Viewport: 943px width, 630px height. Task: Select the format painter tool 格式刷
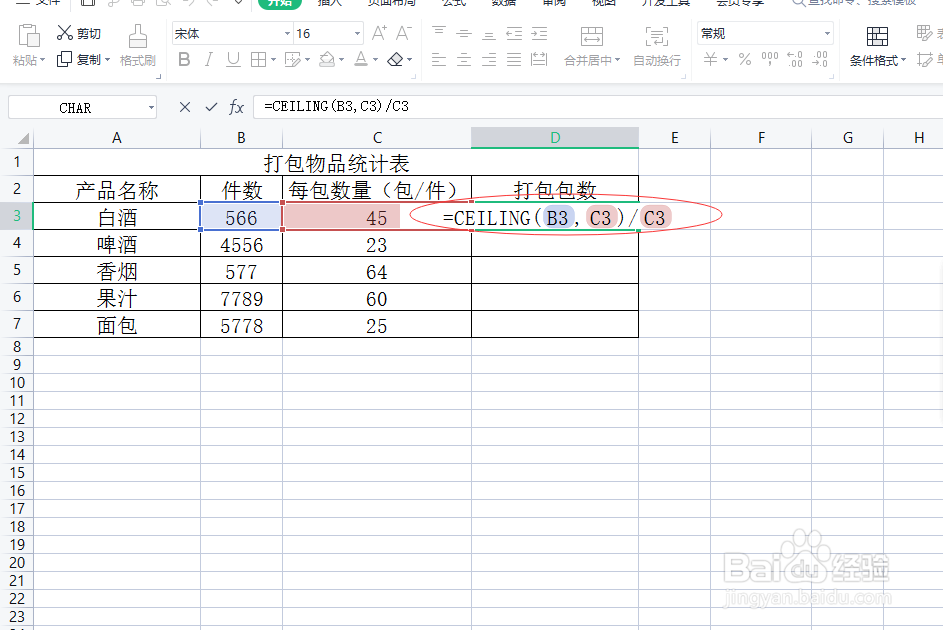pos(137,60)
